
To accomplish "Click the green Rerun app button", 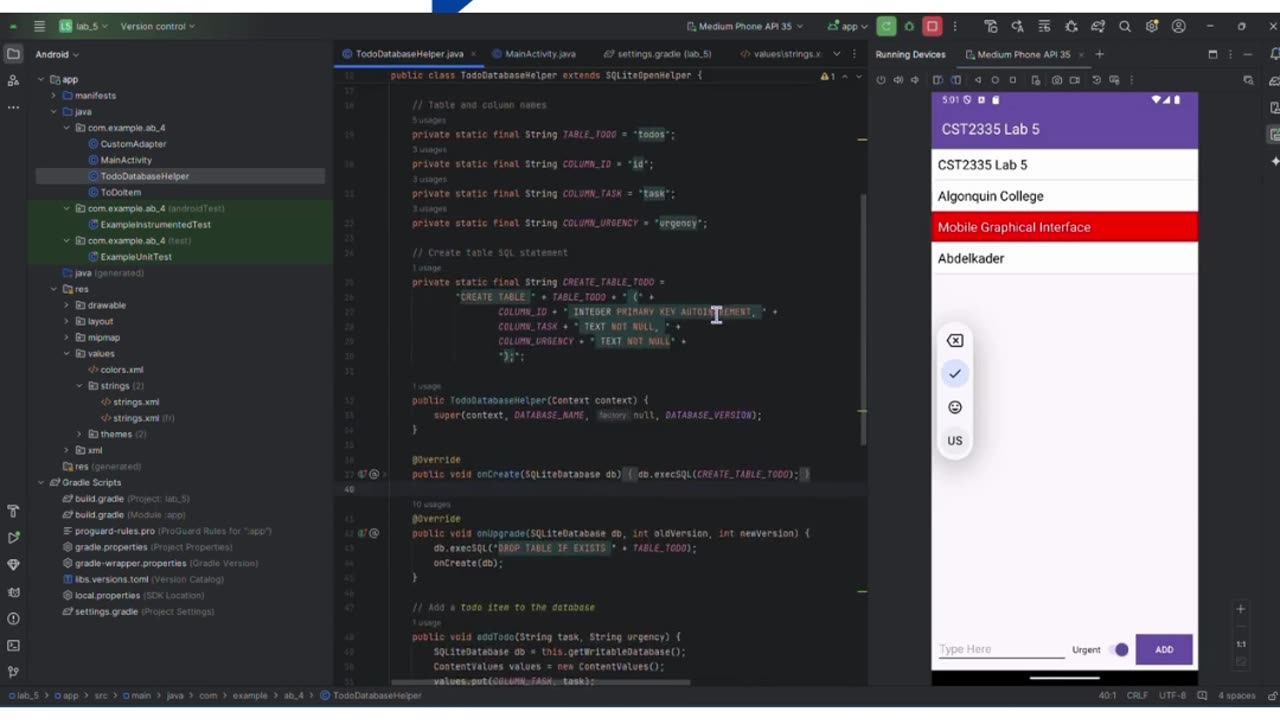I will (x=886, y=26).
